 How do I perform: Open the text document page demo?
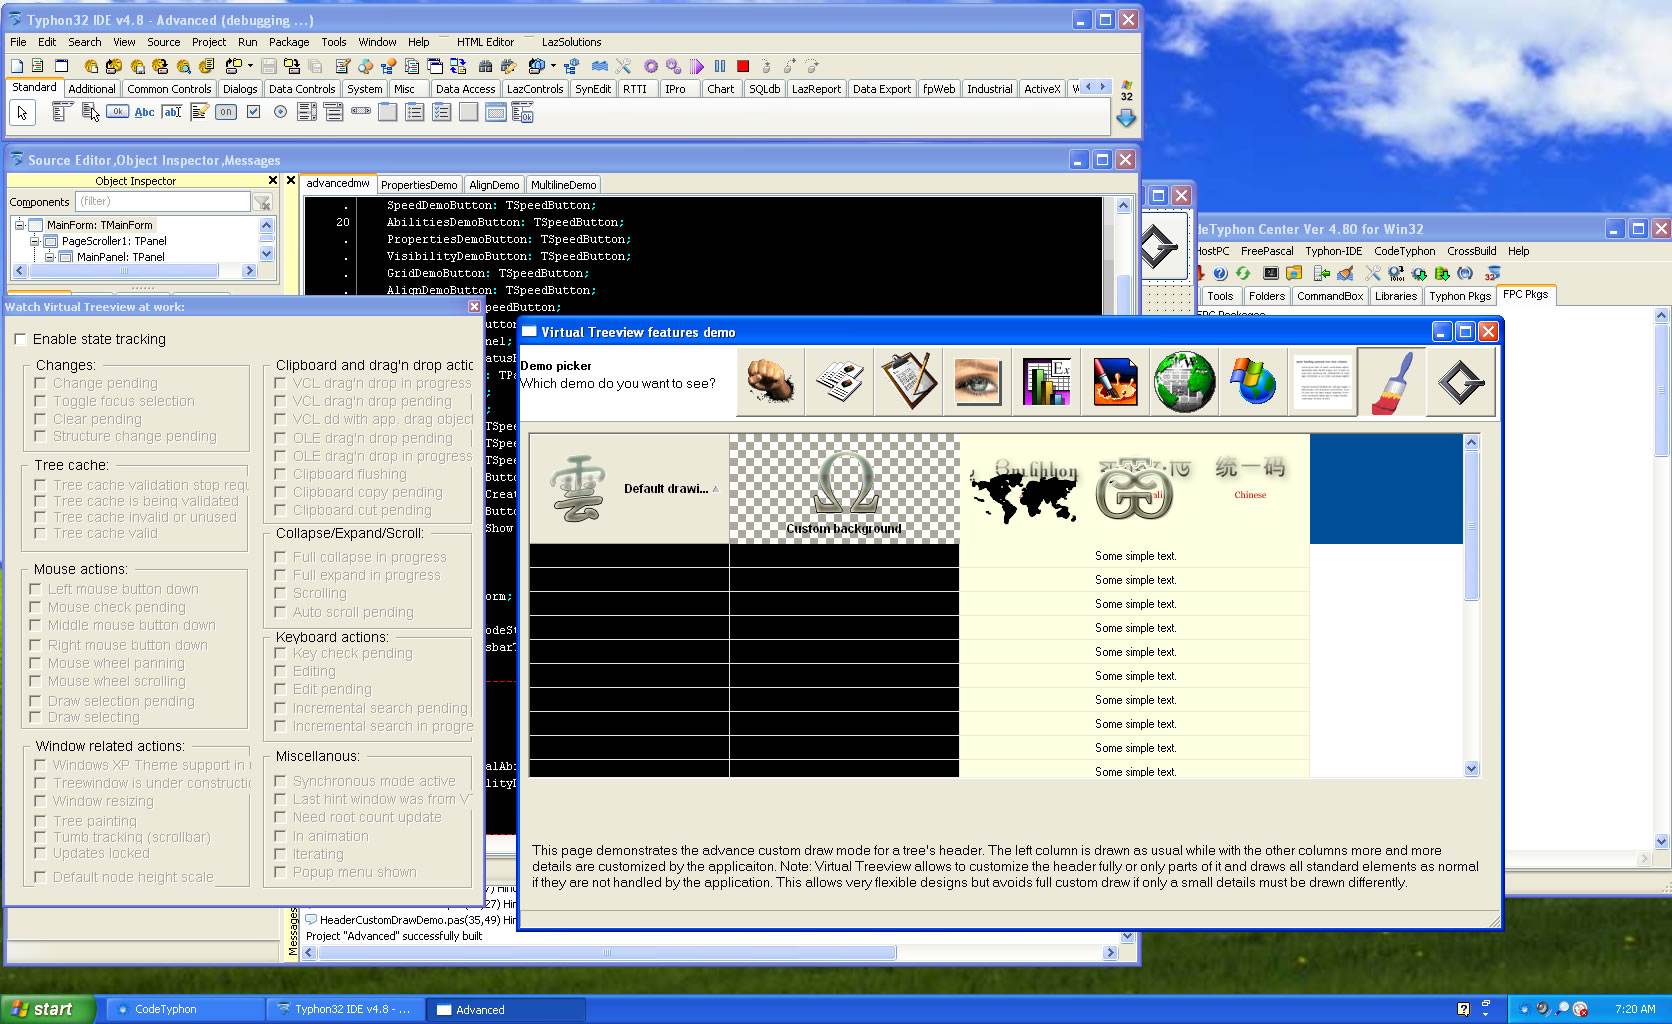click(x=1322, y=382)
